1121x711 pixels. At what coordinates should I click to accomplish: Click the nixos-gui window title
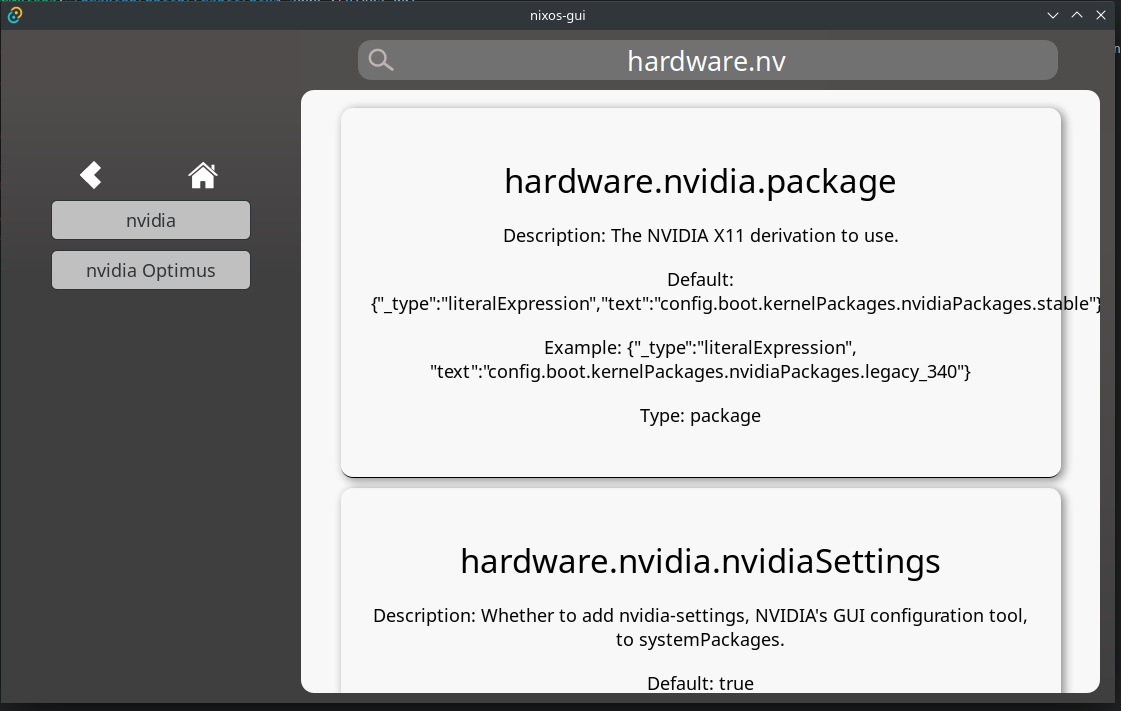click(x=558, y=15)
